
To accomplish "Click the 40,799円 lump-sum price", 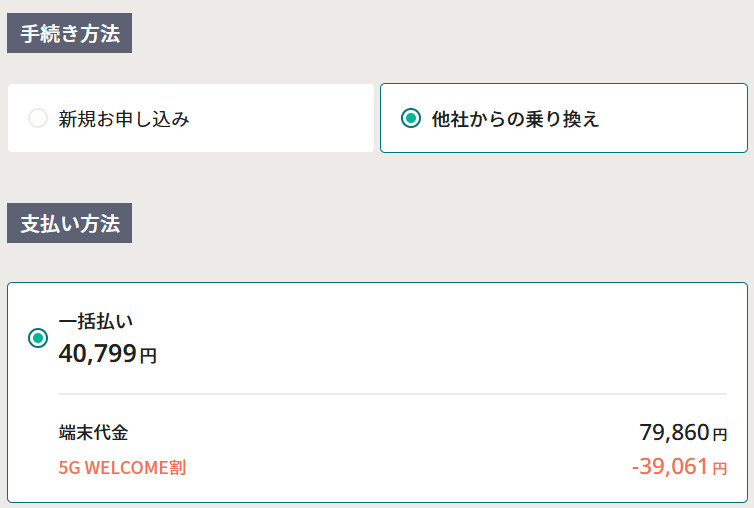I will point(108,354).
